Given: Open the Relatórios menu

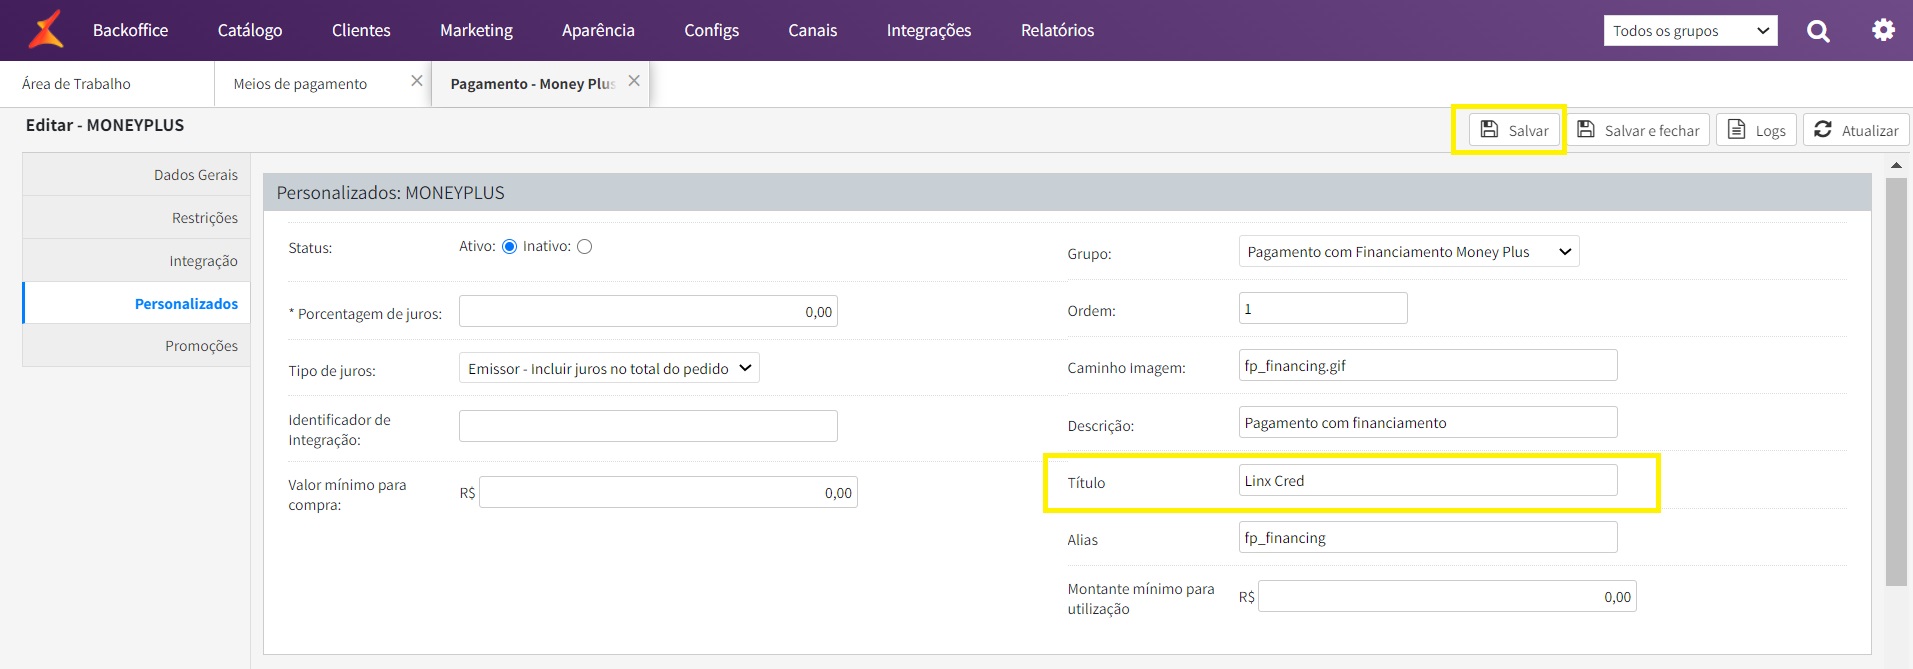Looking at the screenshot, I should point(1057,30).
